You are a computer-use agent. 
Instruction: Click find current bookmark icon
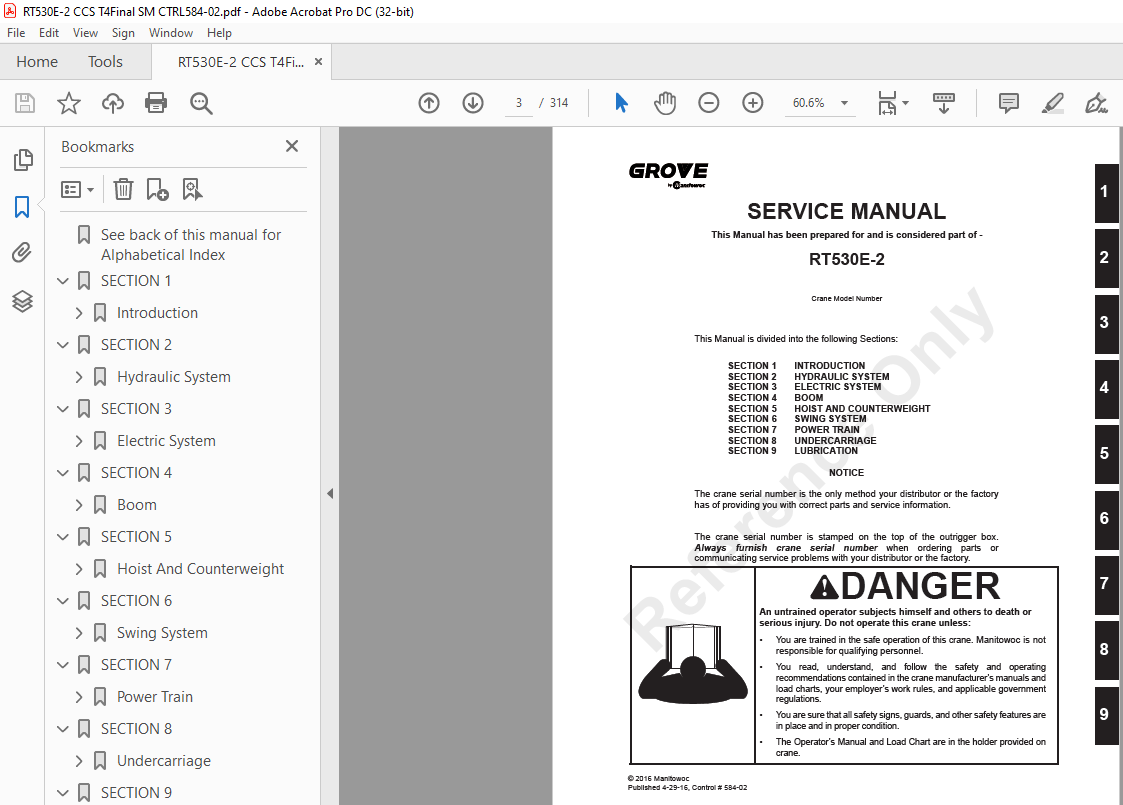coord(192,189)
